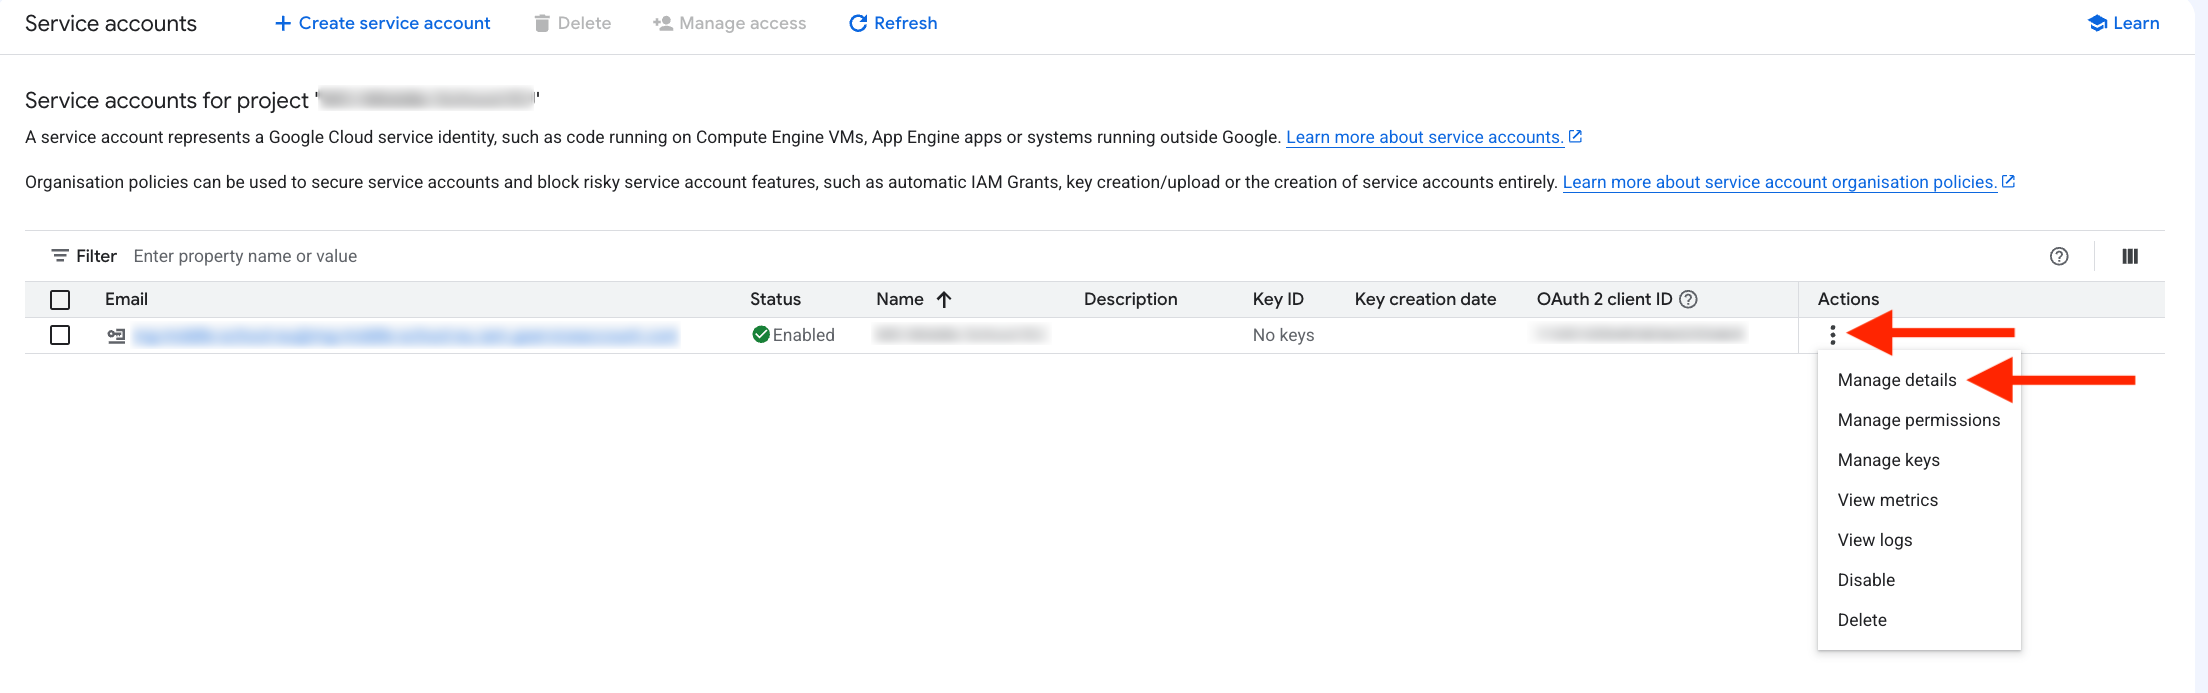Viewport: 2208px width, 693px height.
Task: Click Create service account button
Action: [382, 23]
